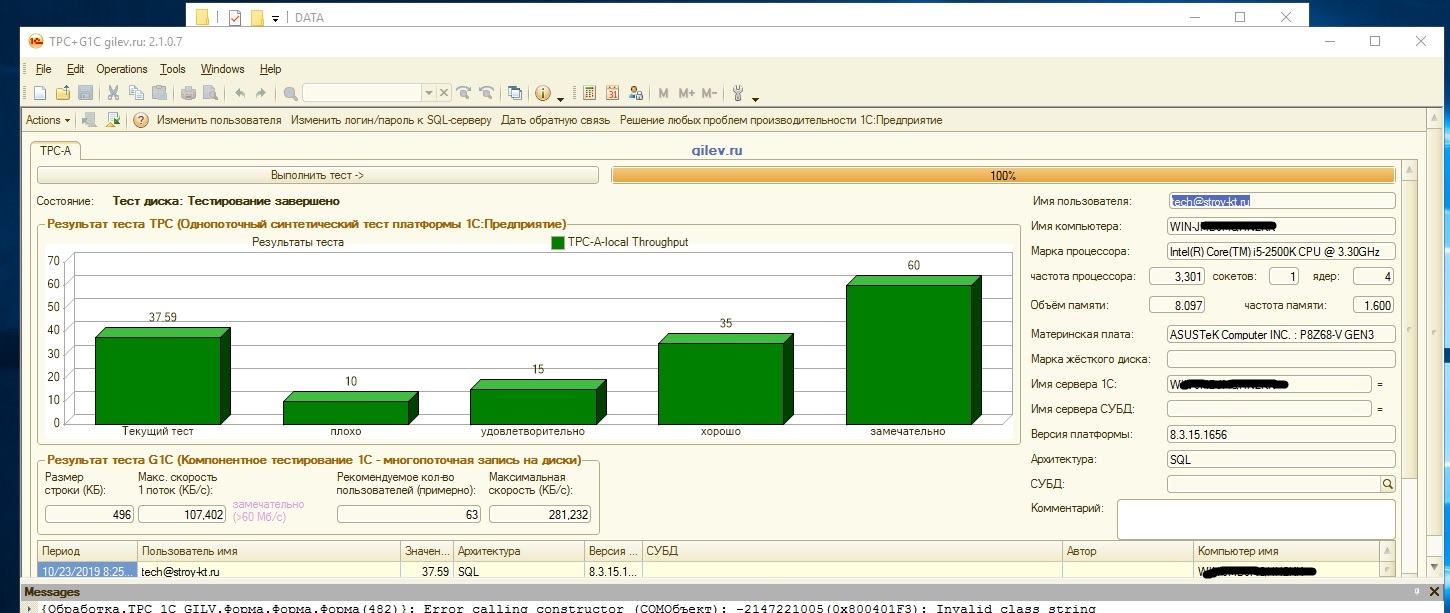Select the TPC-A tab
The image size is (1450, 613).
[x=56, y=151]
